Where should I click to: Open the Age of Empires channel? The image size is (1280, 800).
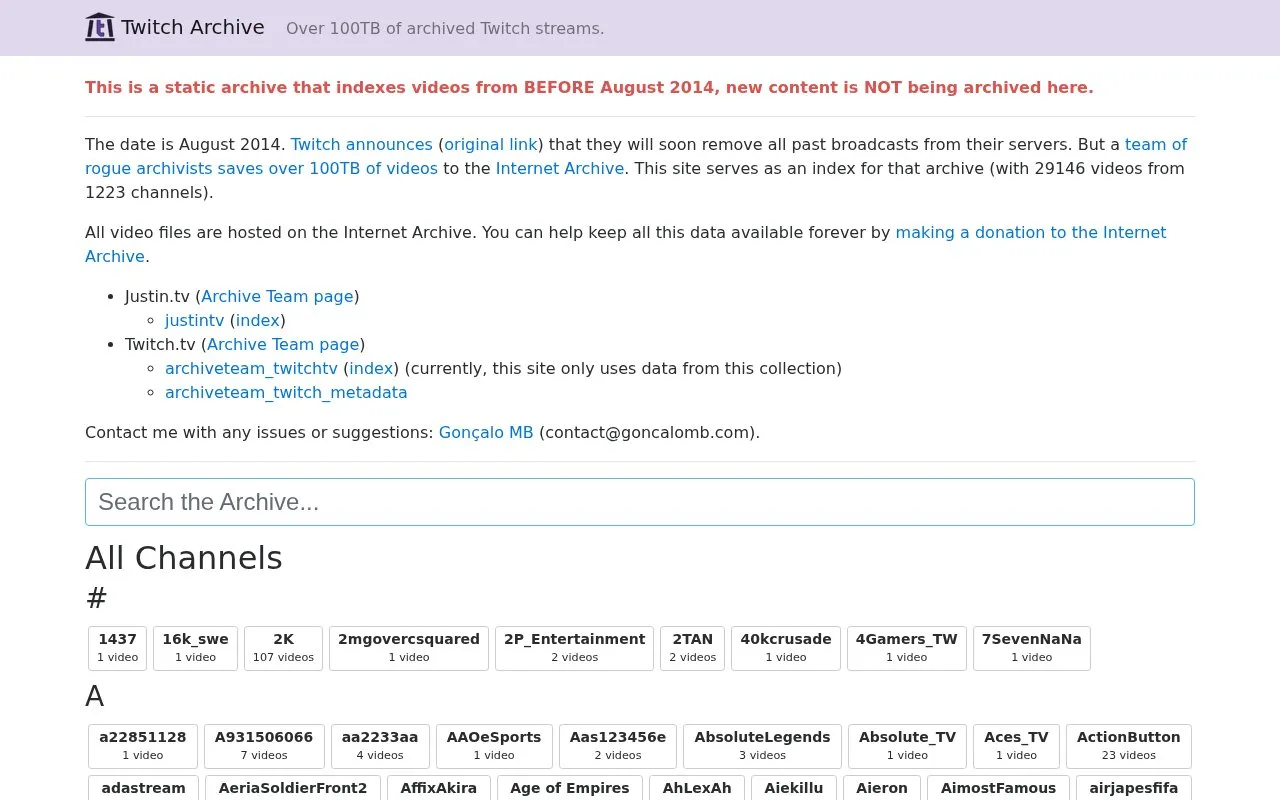point(570,788)
